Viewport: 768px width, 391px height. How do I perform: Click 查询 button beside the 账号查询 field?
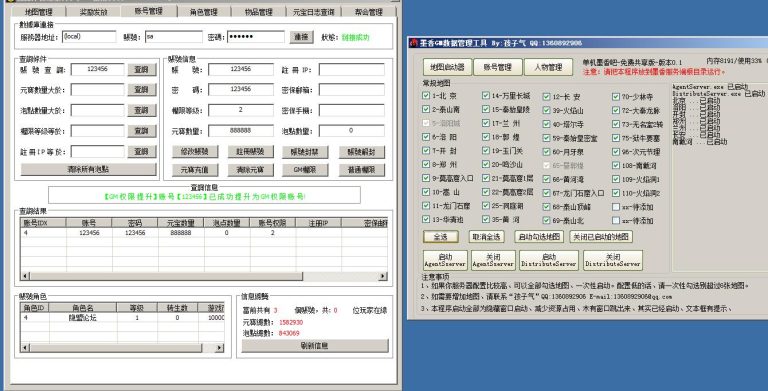(142, 70)
